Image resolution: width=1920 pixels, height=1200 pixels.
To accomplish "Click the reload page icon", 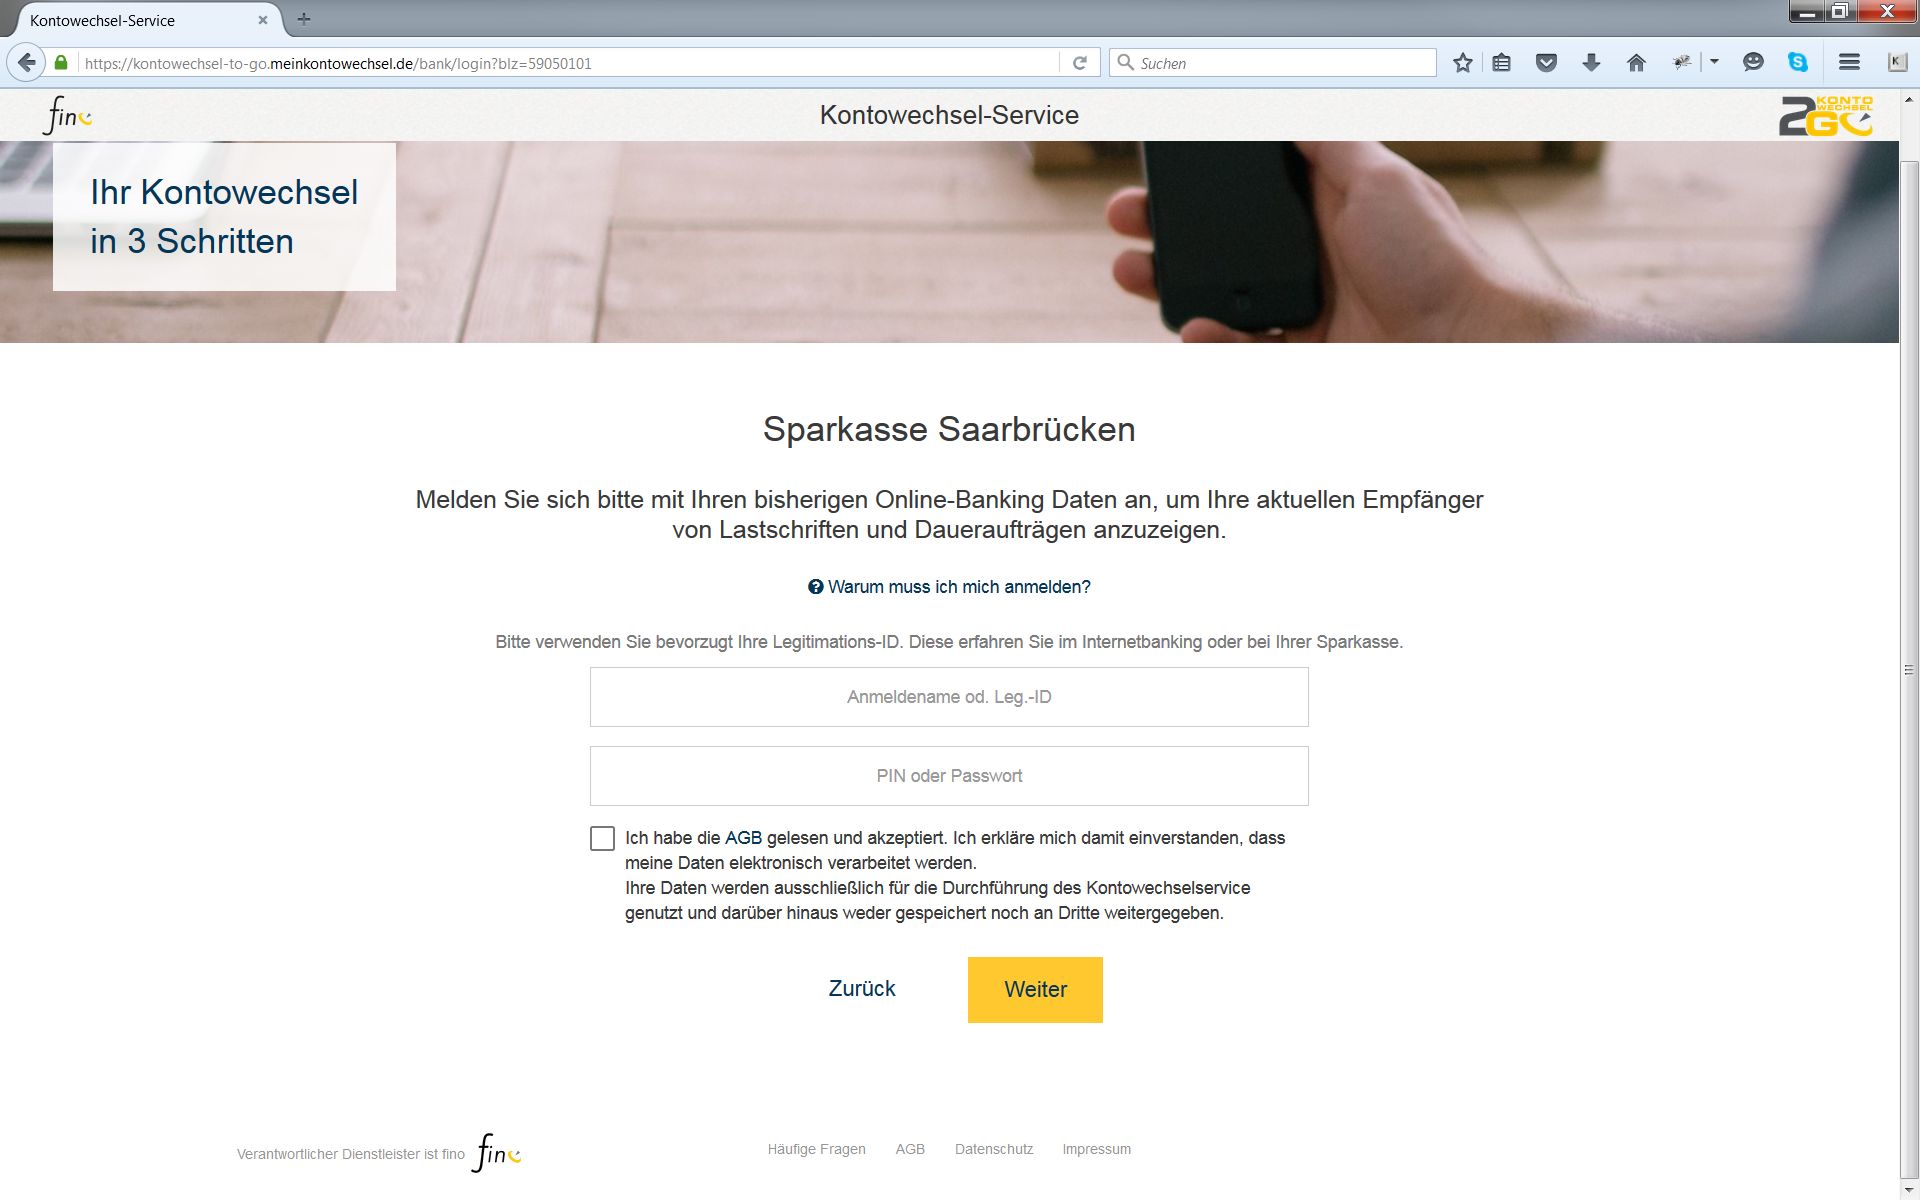I will coord(1080,63).
